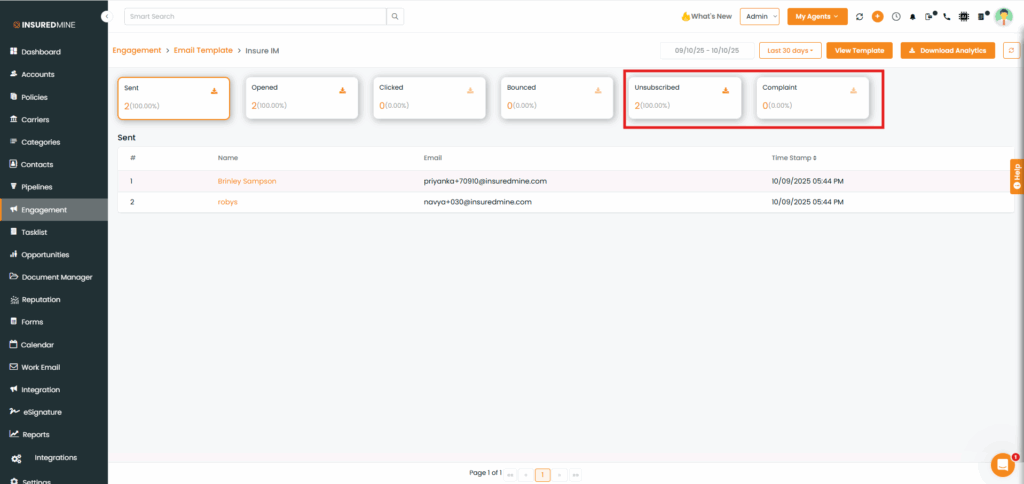The image size is (1024, 484).
Task: Click the Smart Search magnifier icon
Action: 396,16
